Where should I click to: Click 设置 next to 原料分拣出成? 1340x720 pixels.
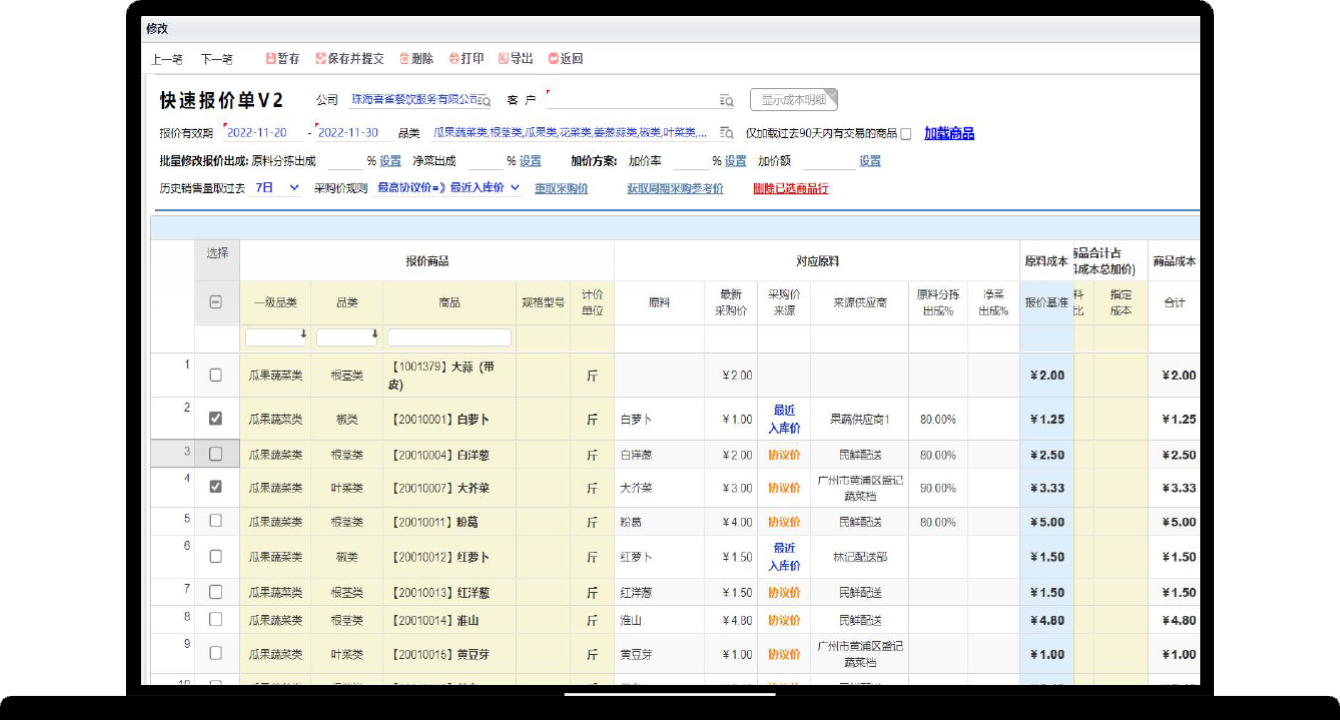[390, 161]
